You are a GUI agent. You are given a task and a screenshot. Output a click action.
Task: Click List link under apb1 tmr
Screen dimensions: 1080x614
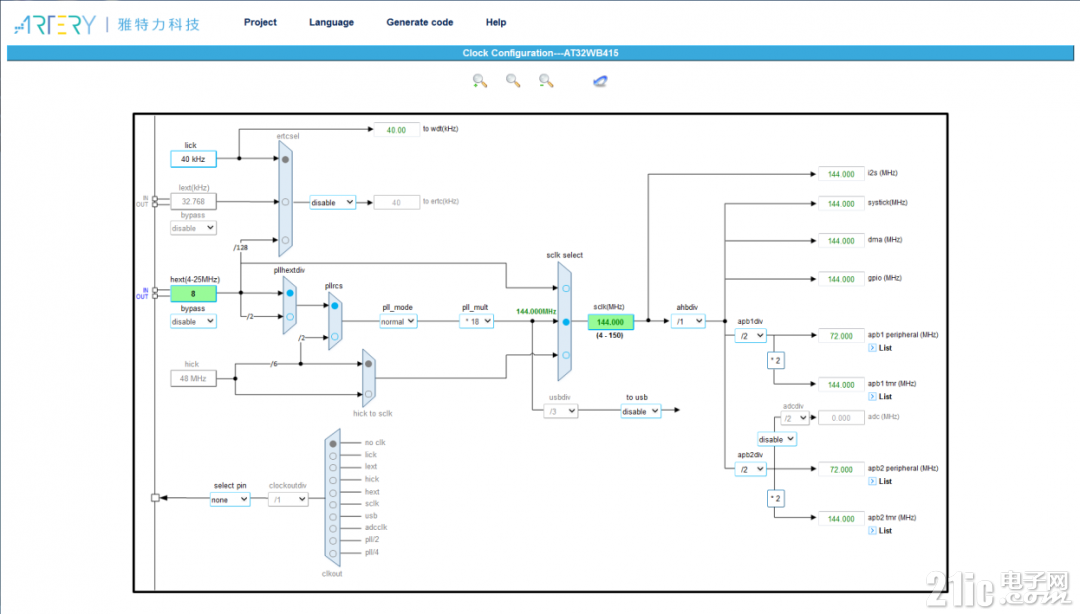point(885,397)
